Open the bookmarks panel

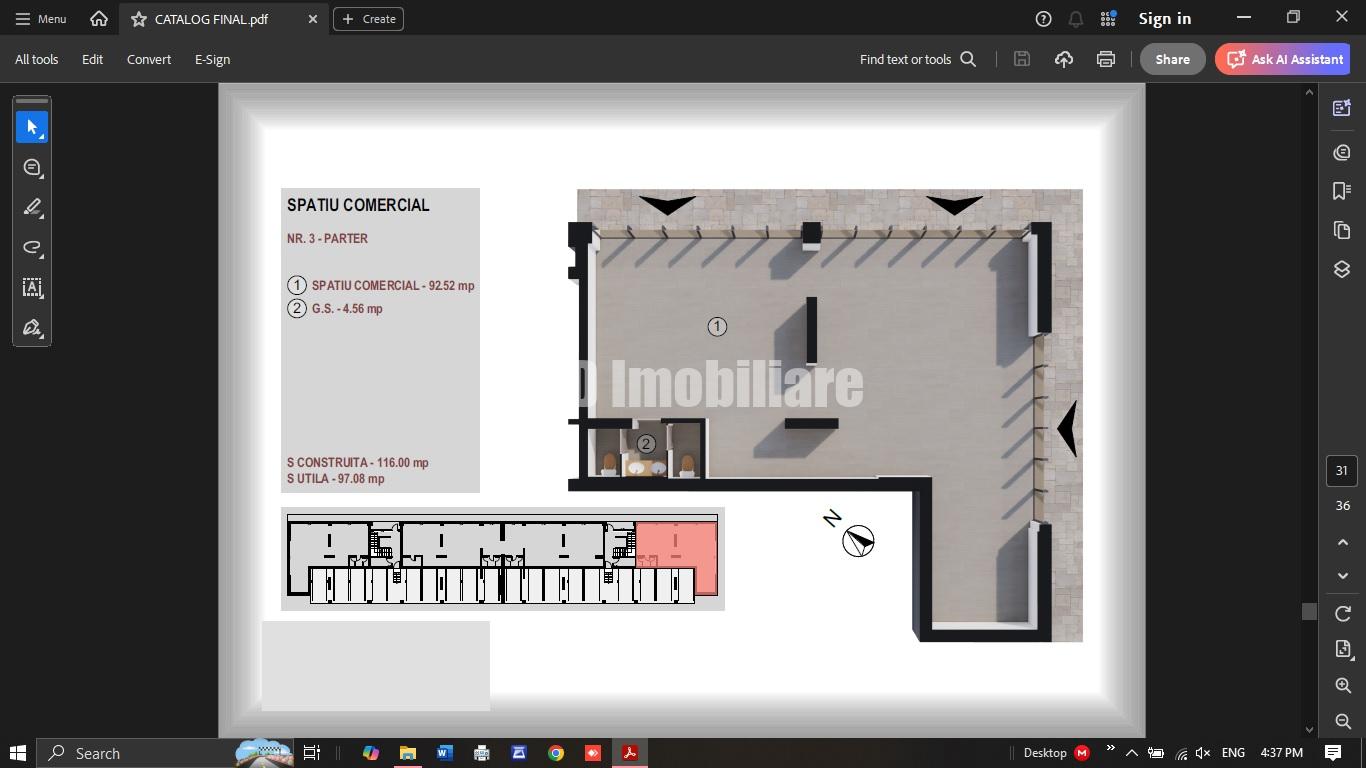click(1342, 190)
